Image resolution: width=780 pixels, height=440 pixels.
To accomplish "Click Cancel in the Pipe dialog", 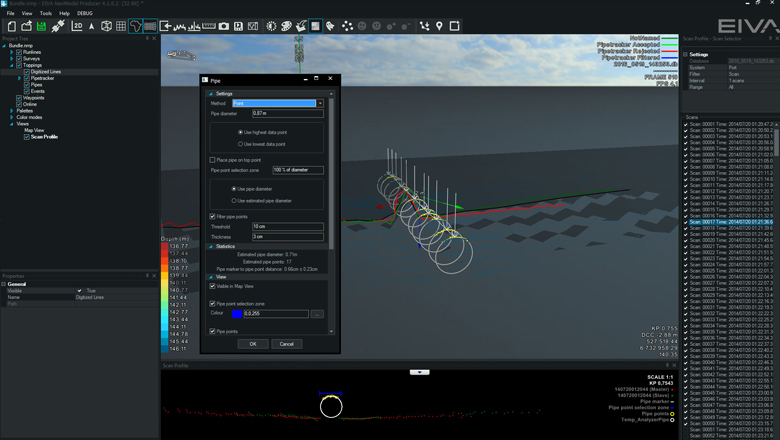I will [x=287, y=344].
